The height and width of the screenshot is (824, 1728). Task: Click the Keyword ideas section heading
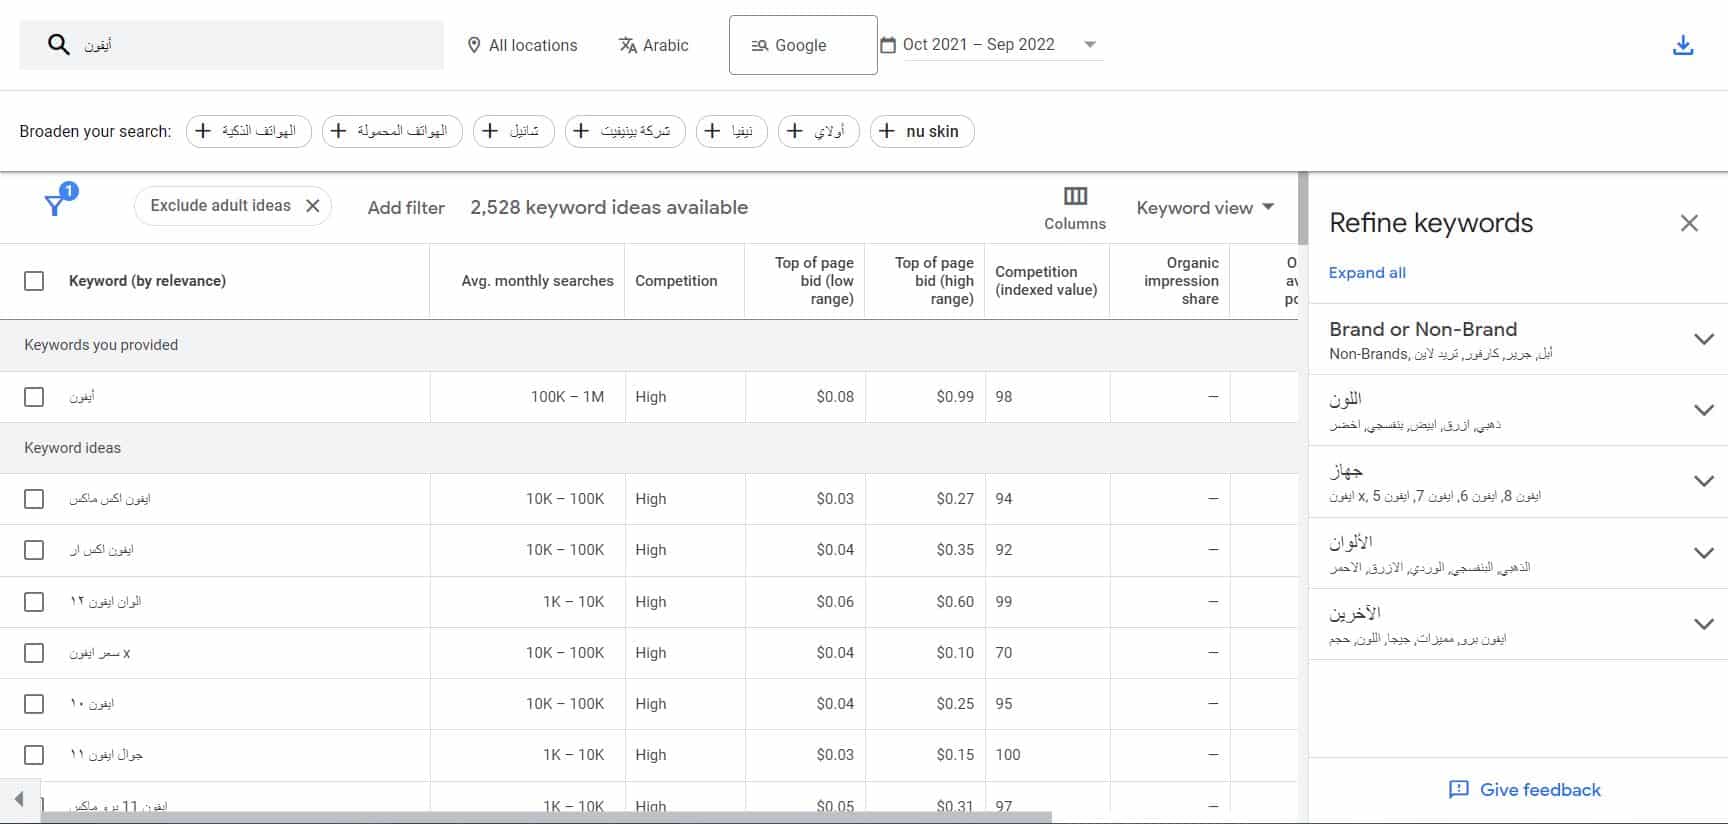(72, 448)
